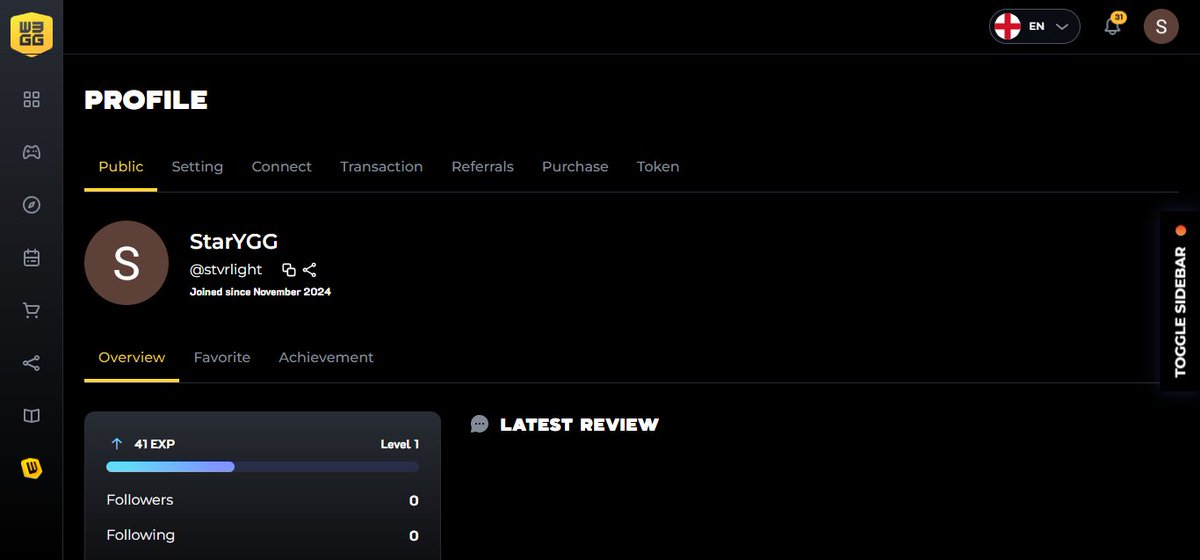Select the Achievement sub-tab
Viewport: 1200px width, 560px height.
326,358
